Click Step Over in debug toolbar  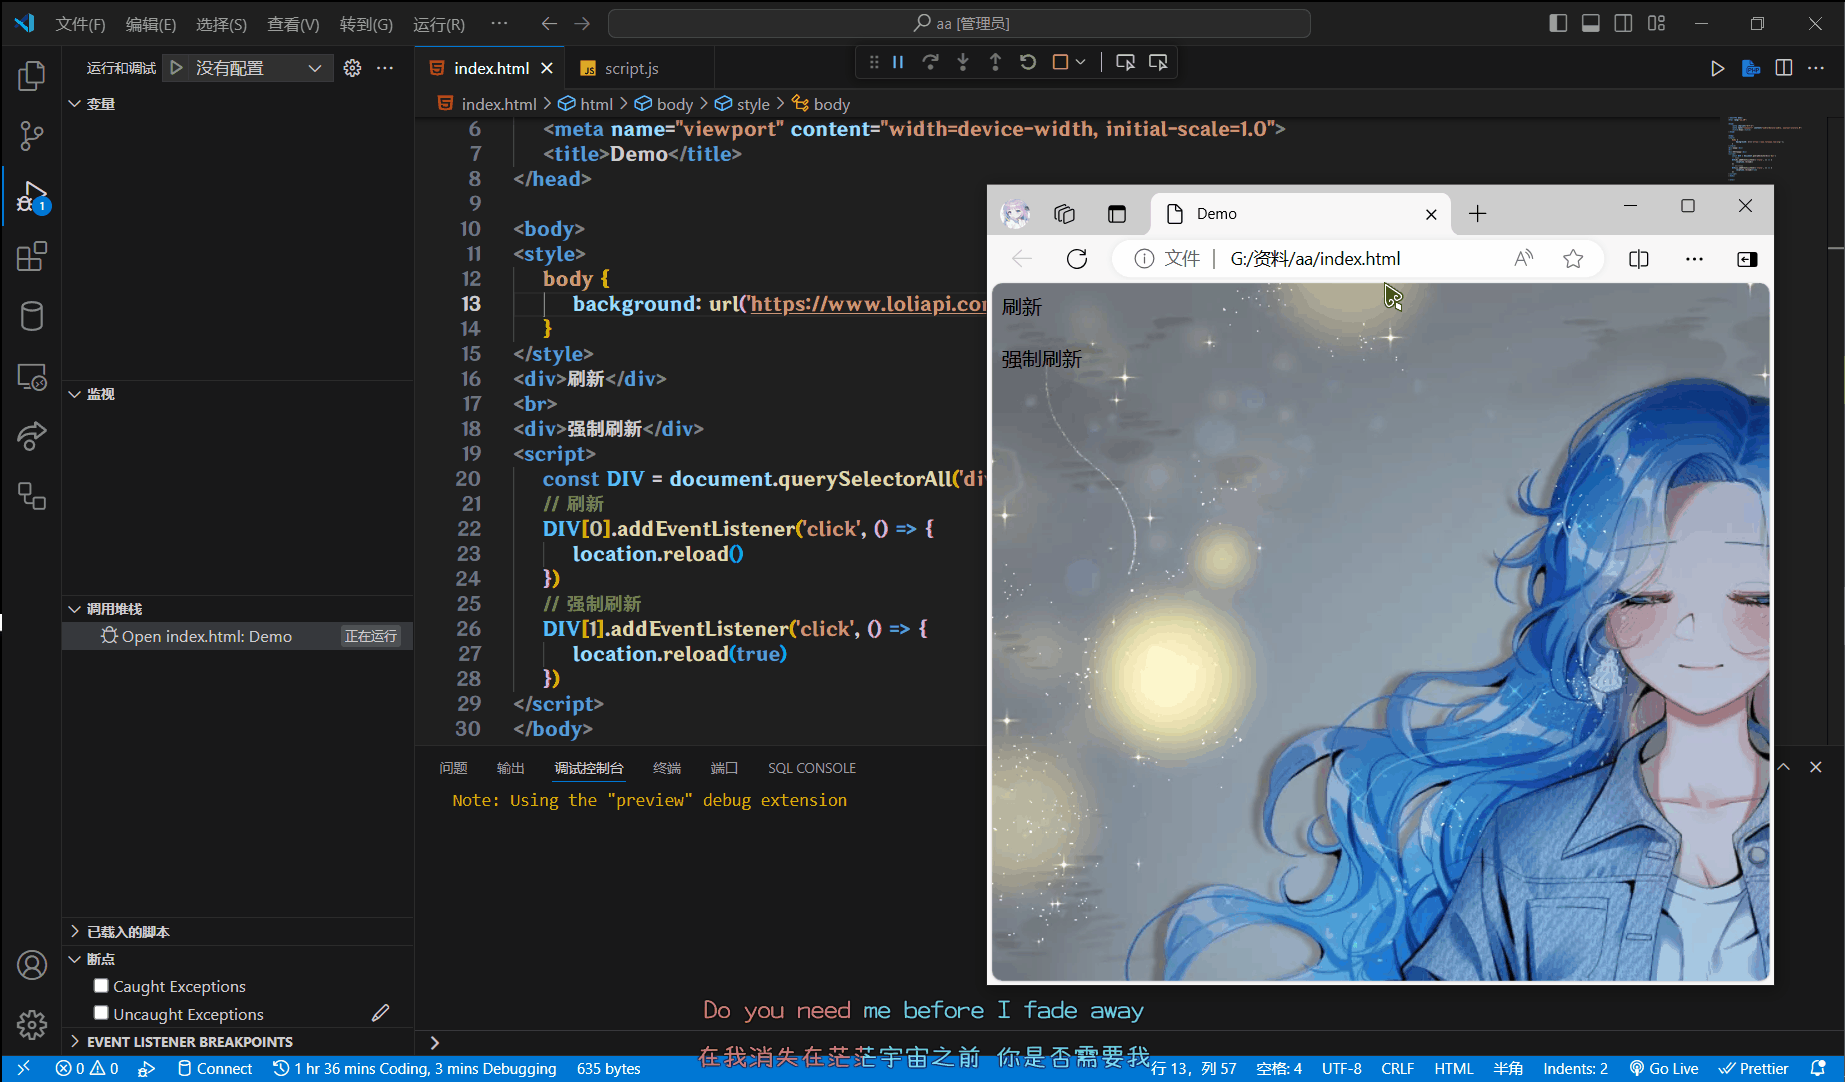[930, 62]
